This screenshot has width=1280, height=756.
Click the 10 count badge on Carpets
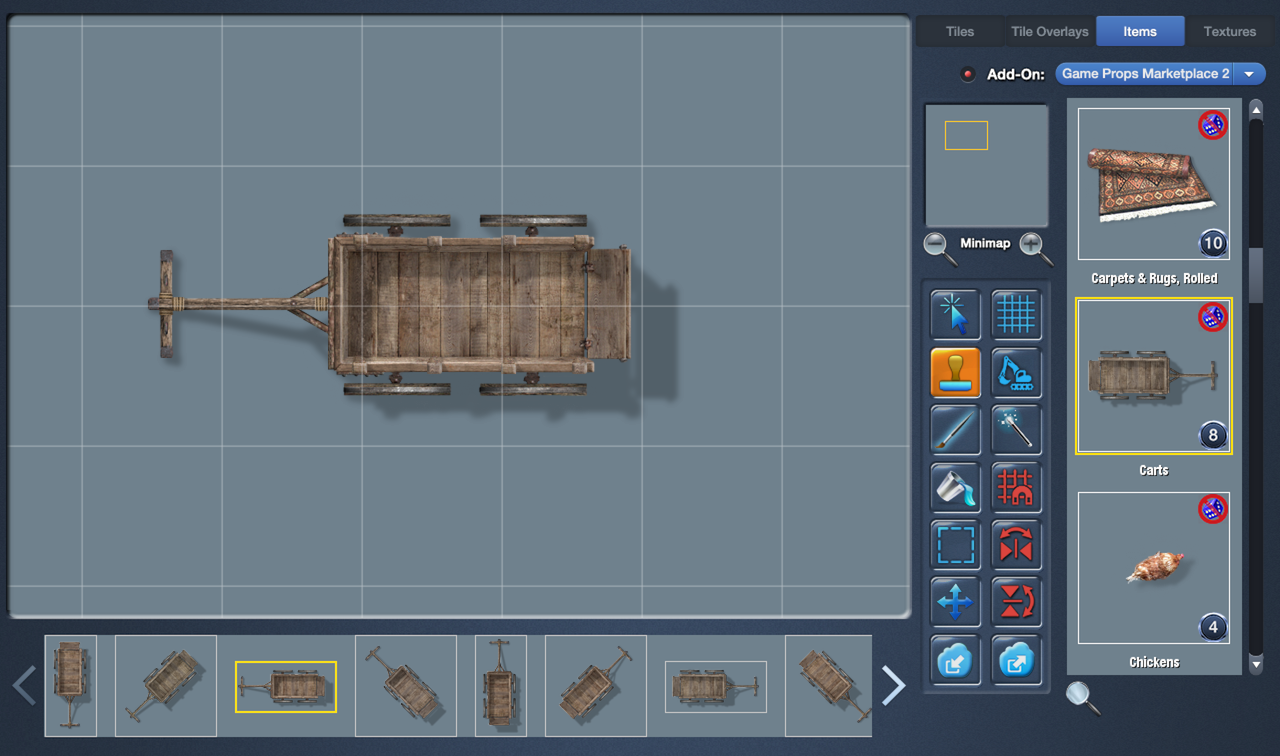[1213, 243]
